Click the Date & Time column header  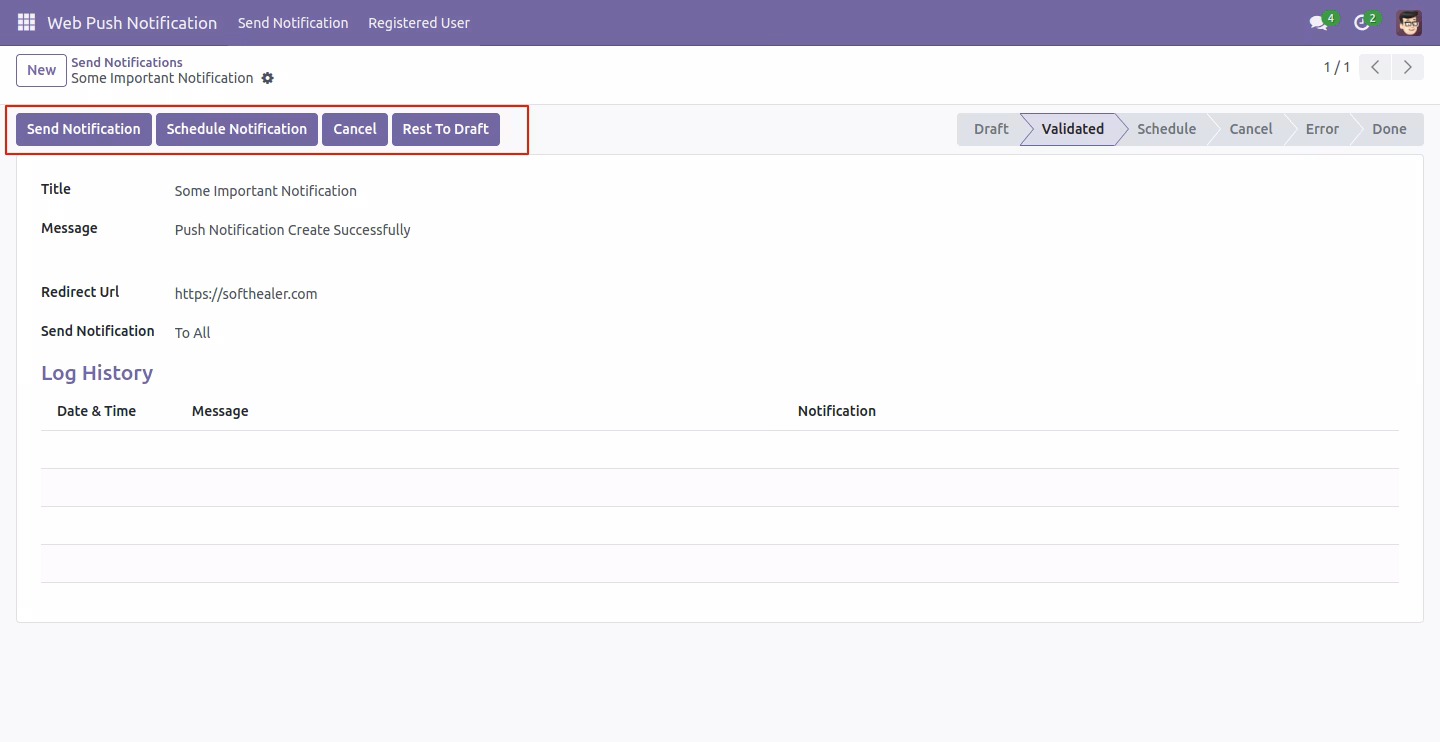coord(96,411)
